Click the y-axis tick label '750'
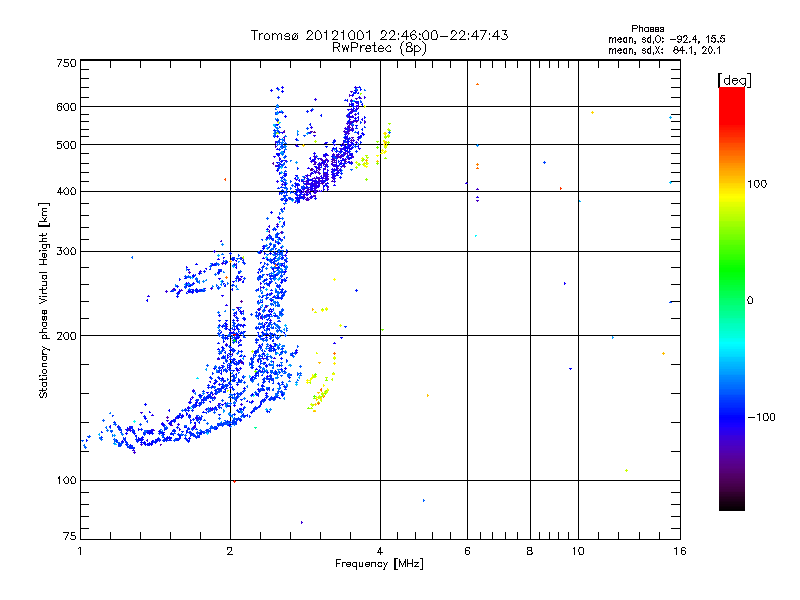The height and width of the screenshot is (600, 800). (66, 63)
